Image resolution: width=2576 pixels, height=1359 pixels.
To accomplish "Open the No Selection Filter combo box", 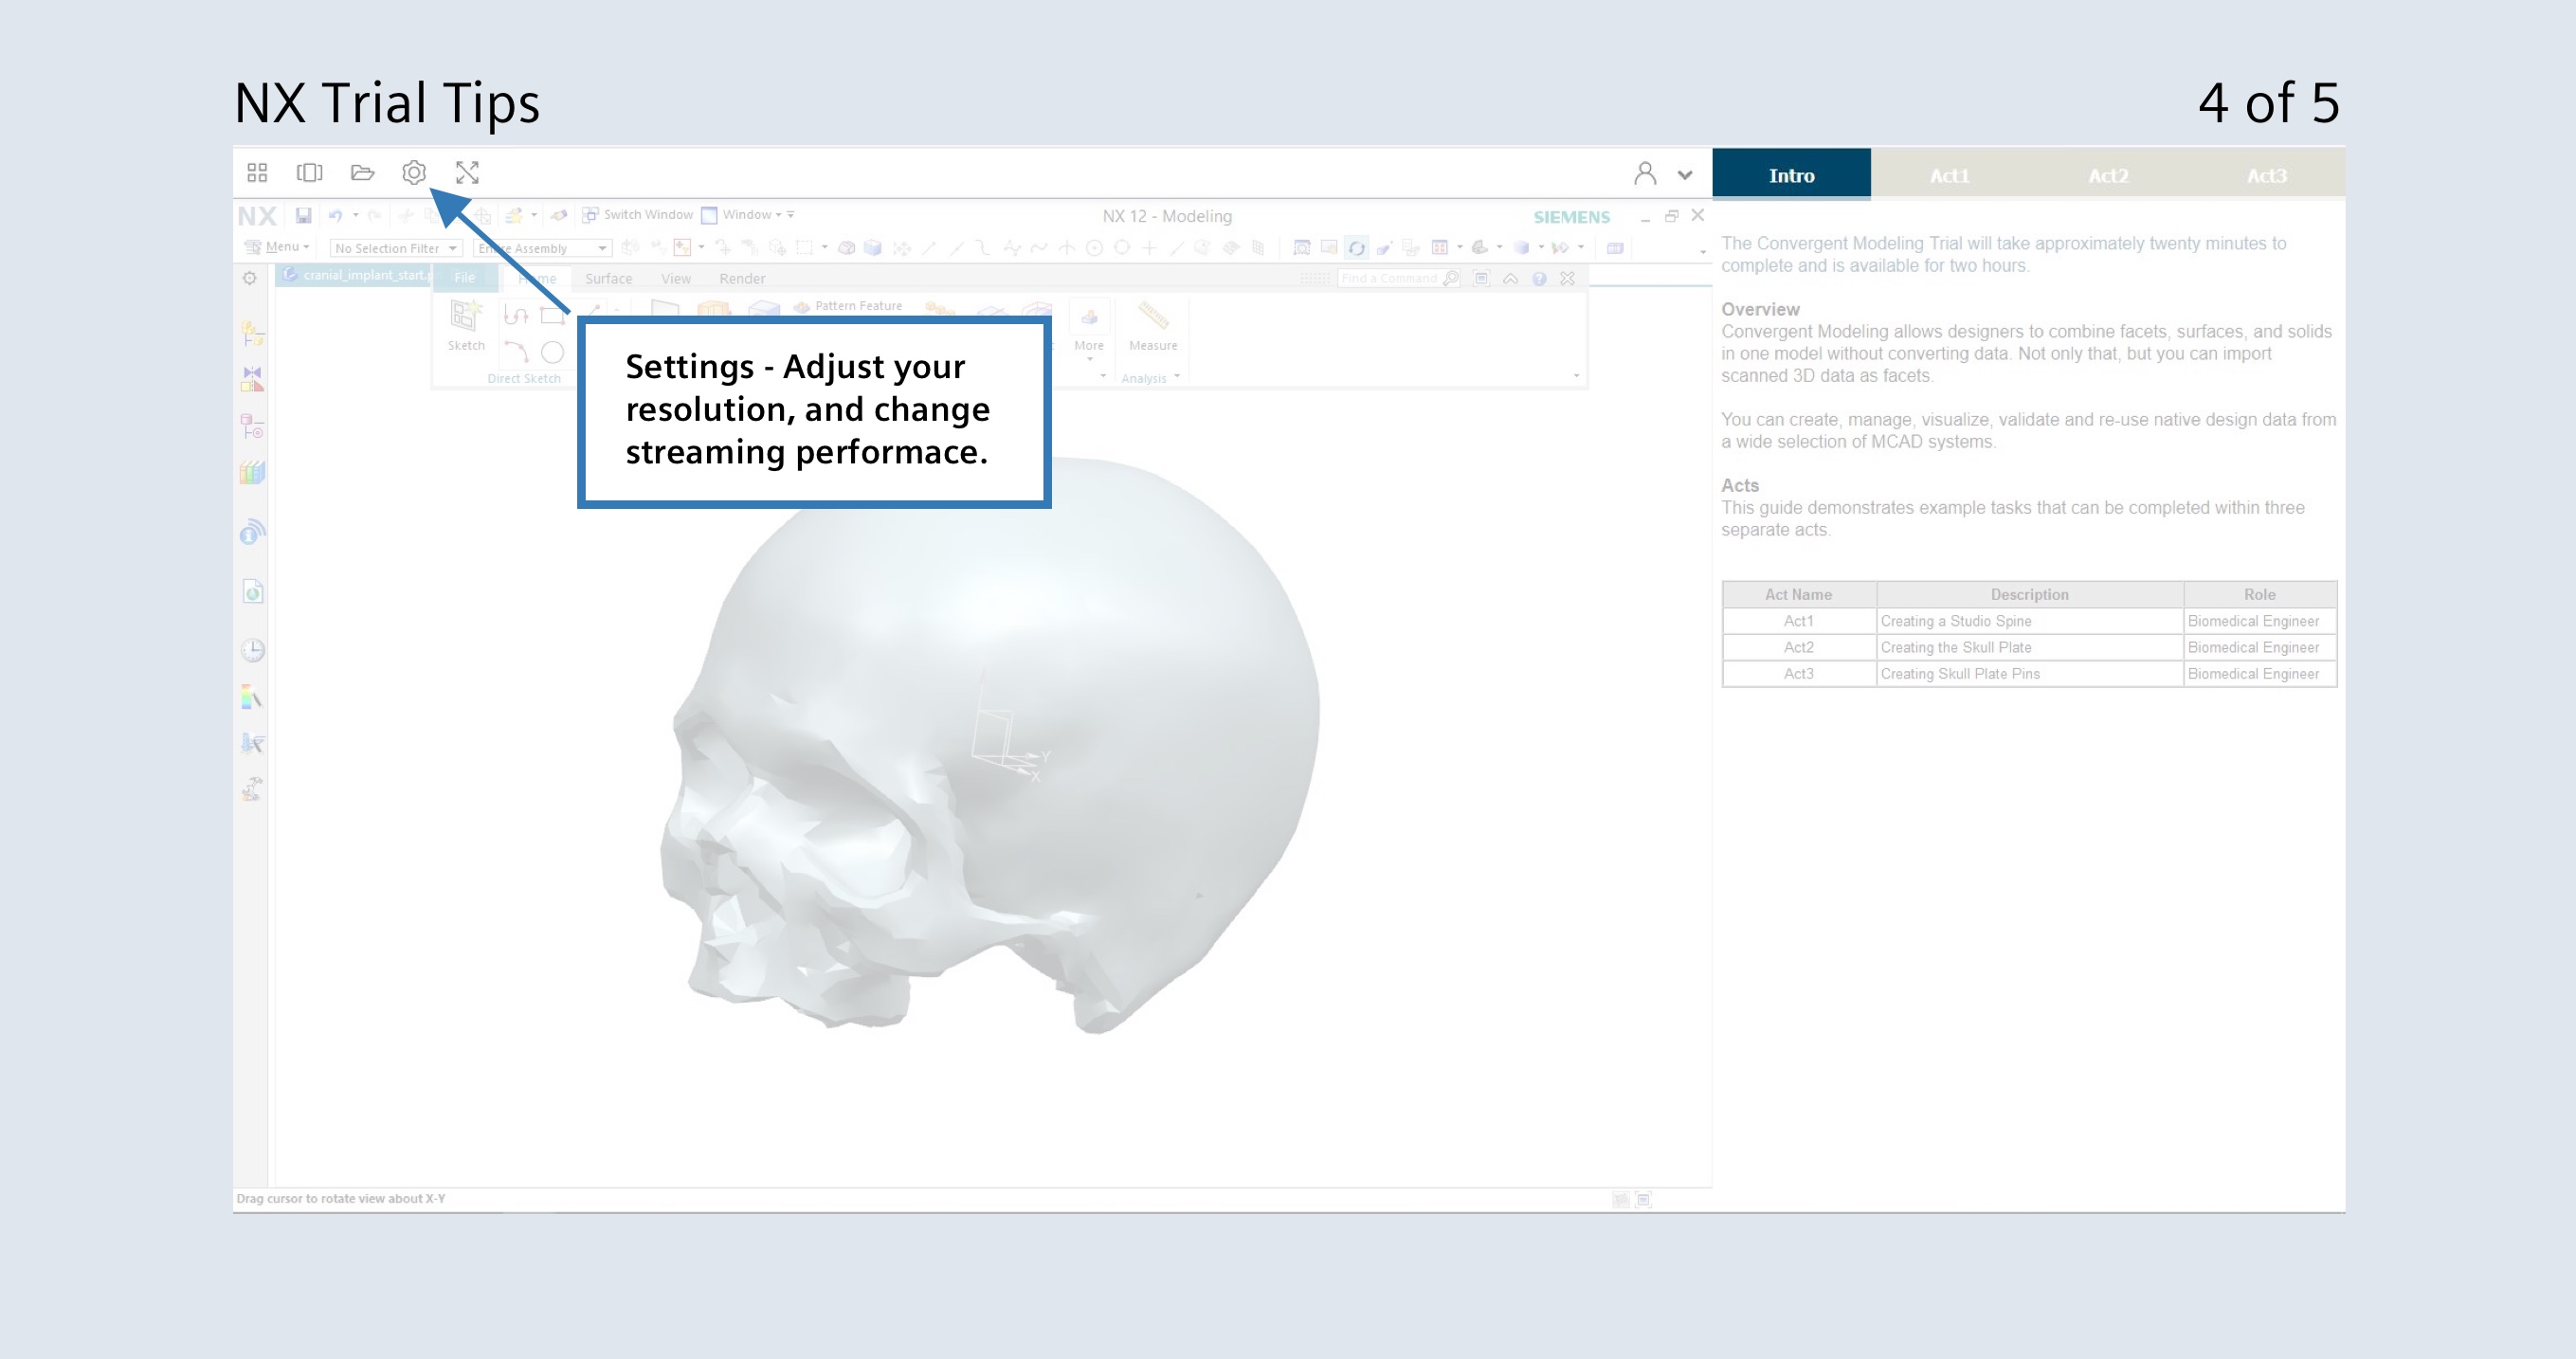I will (x=396, y=248).
